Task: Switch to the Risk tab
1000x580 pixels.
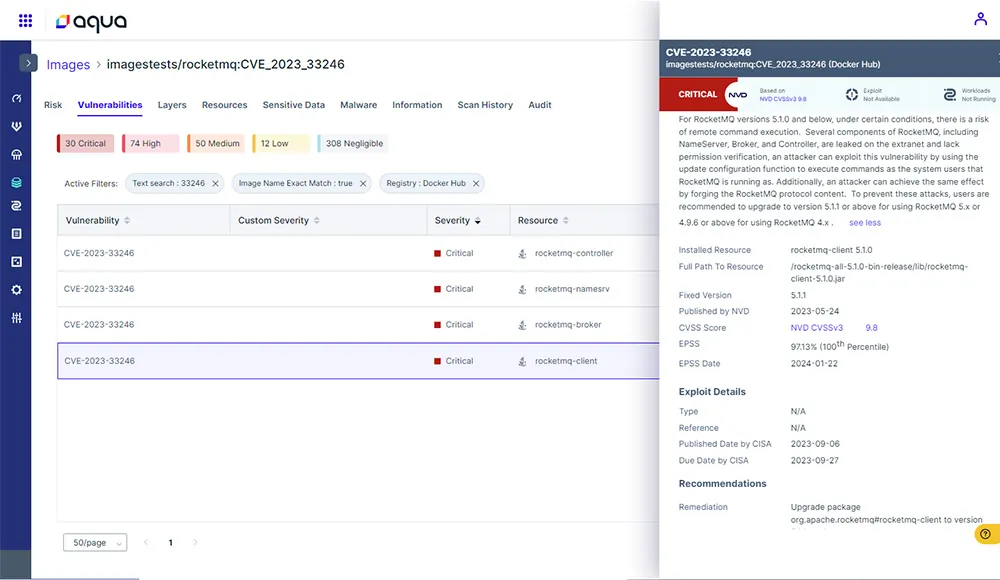Action: [x=53, y=105]
